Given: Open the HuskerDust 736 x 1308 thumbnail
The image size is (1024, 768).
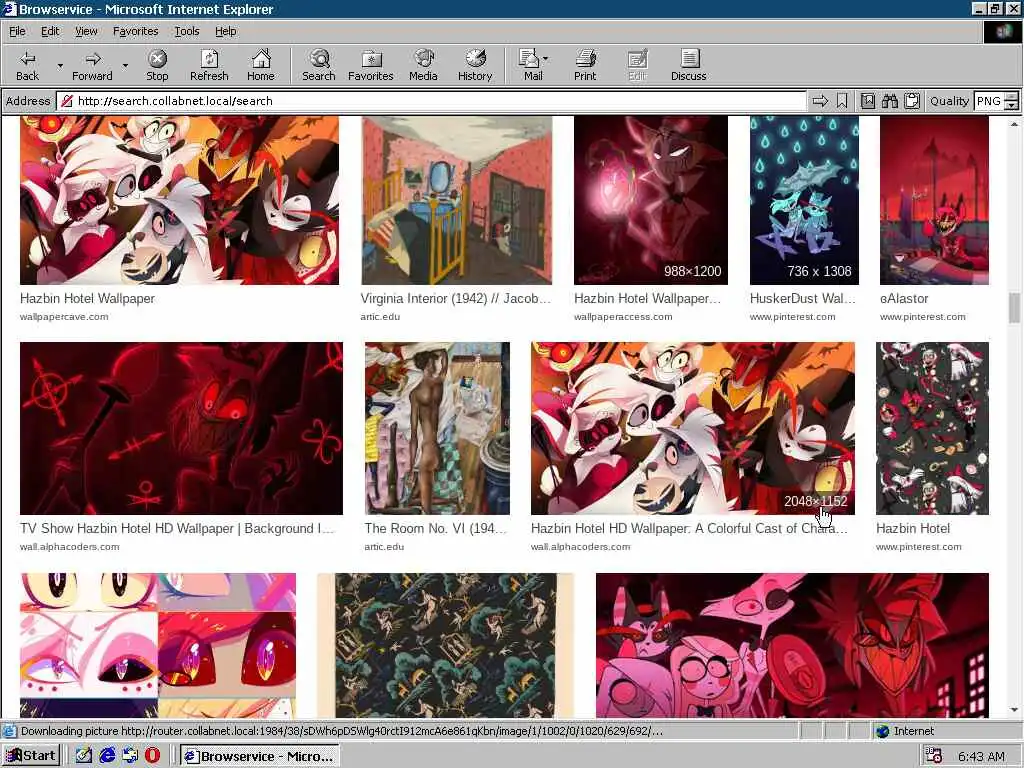Looking at the screenshot, I should tap(804, 200).
